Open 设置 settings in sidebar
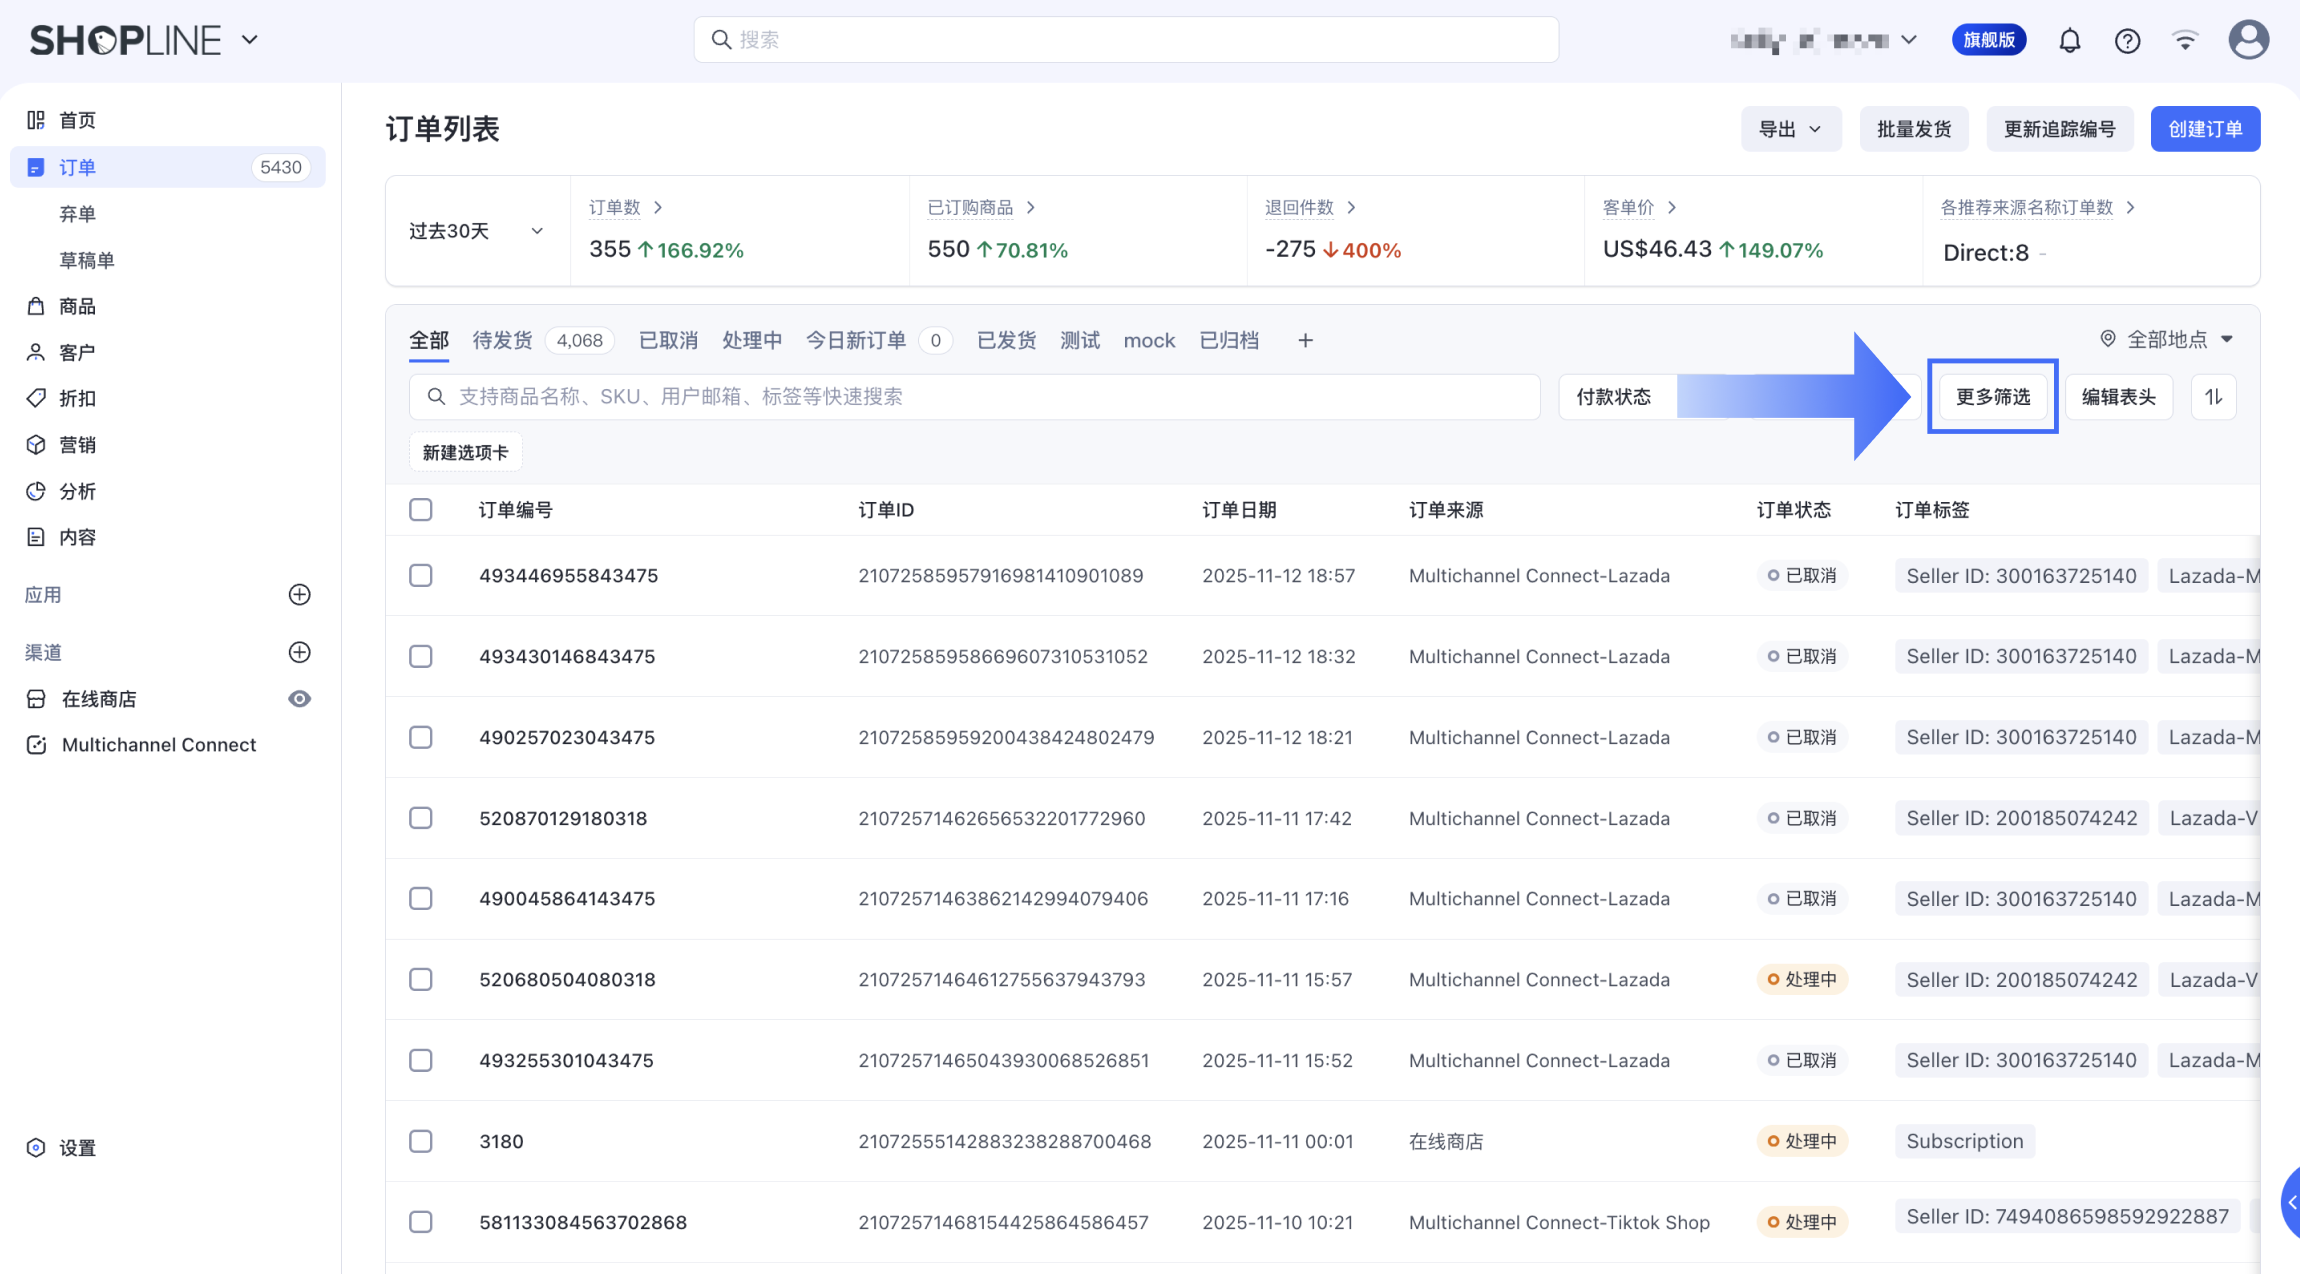The width and height of the screenshot is (2300, 1274). [77, 1148]
